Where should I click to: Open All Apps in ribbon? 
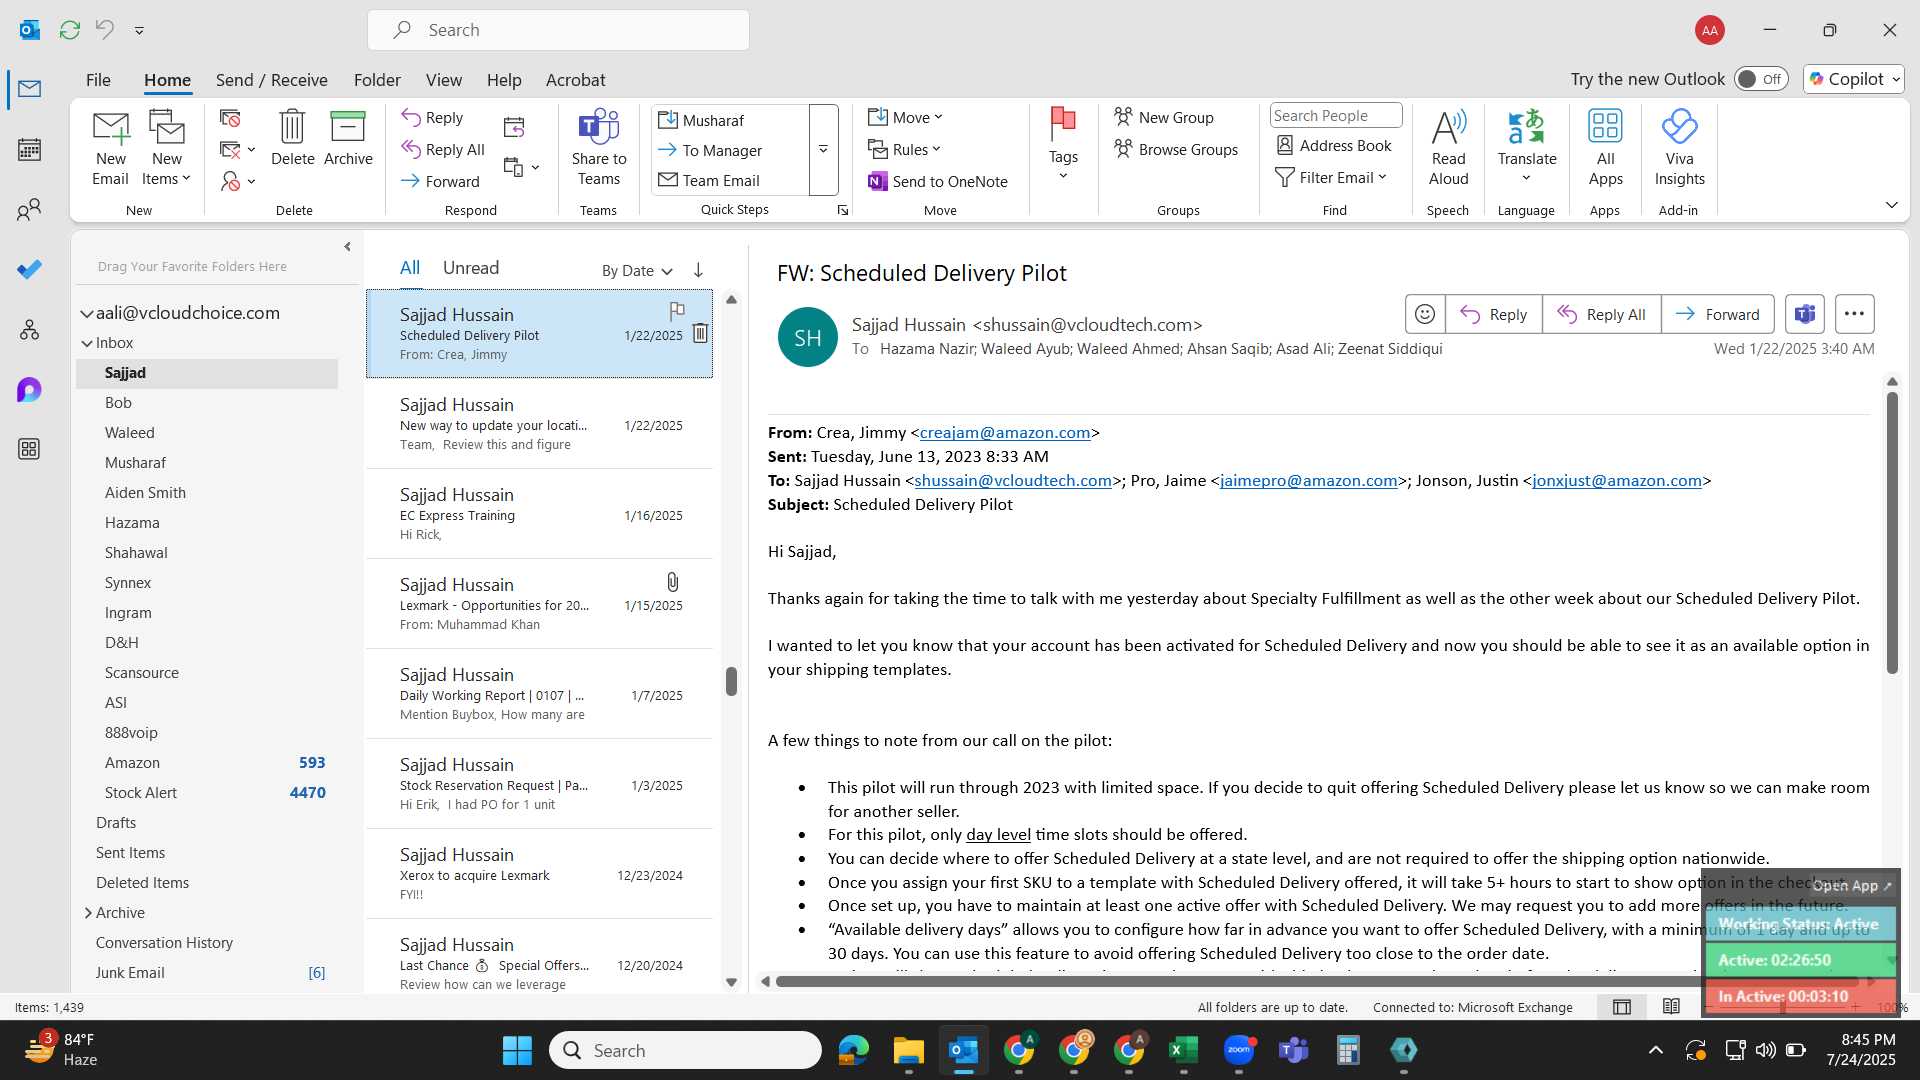tap(1605, 148)
